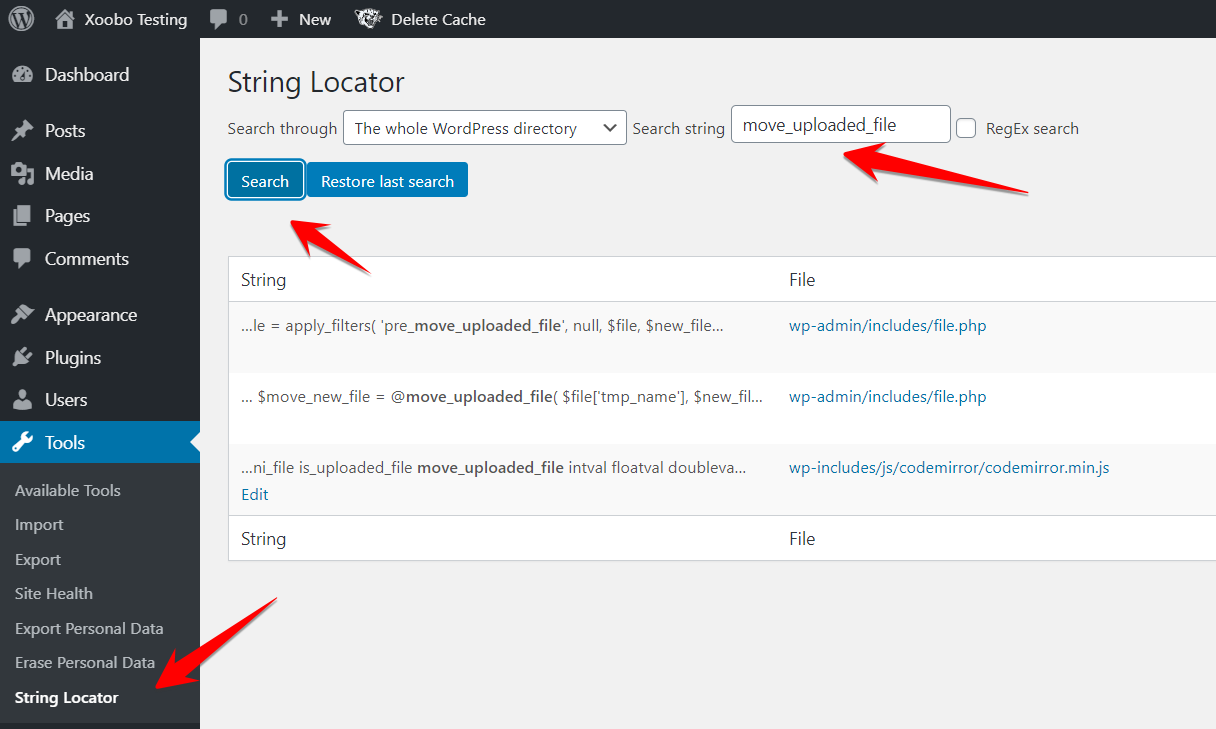This screenshot has width=1216, height=729.
Task: Click the Media icon in sidebar
Action: pos(22,174)
